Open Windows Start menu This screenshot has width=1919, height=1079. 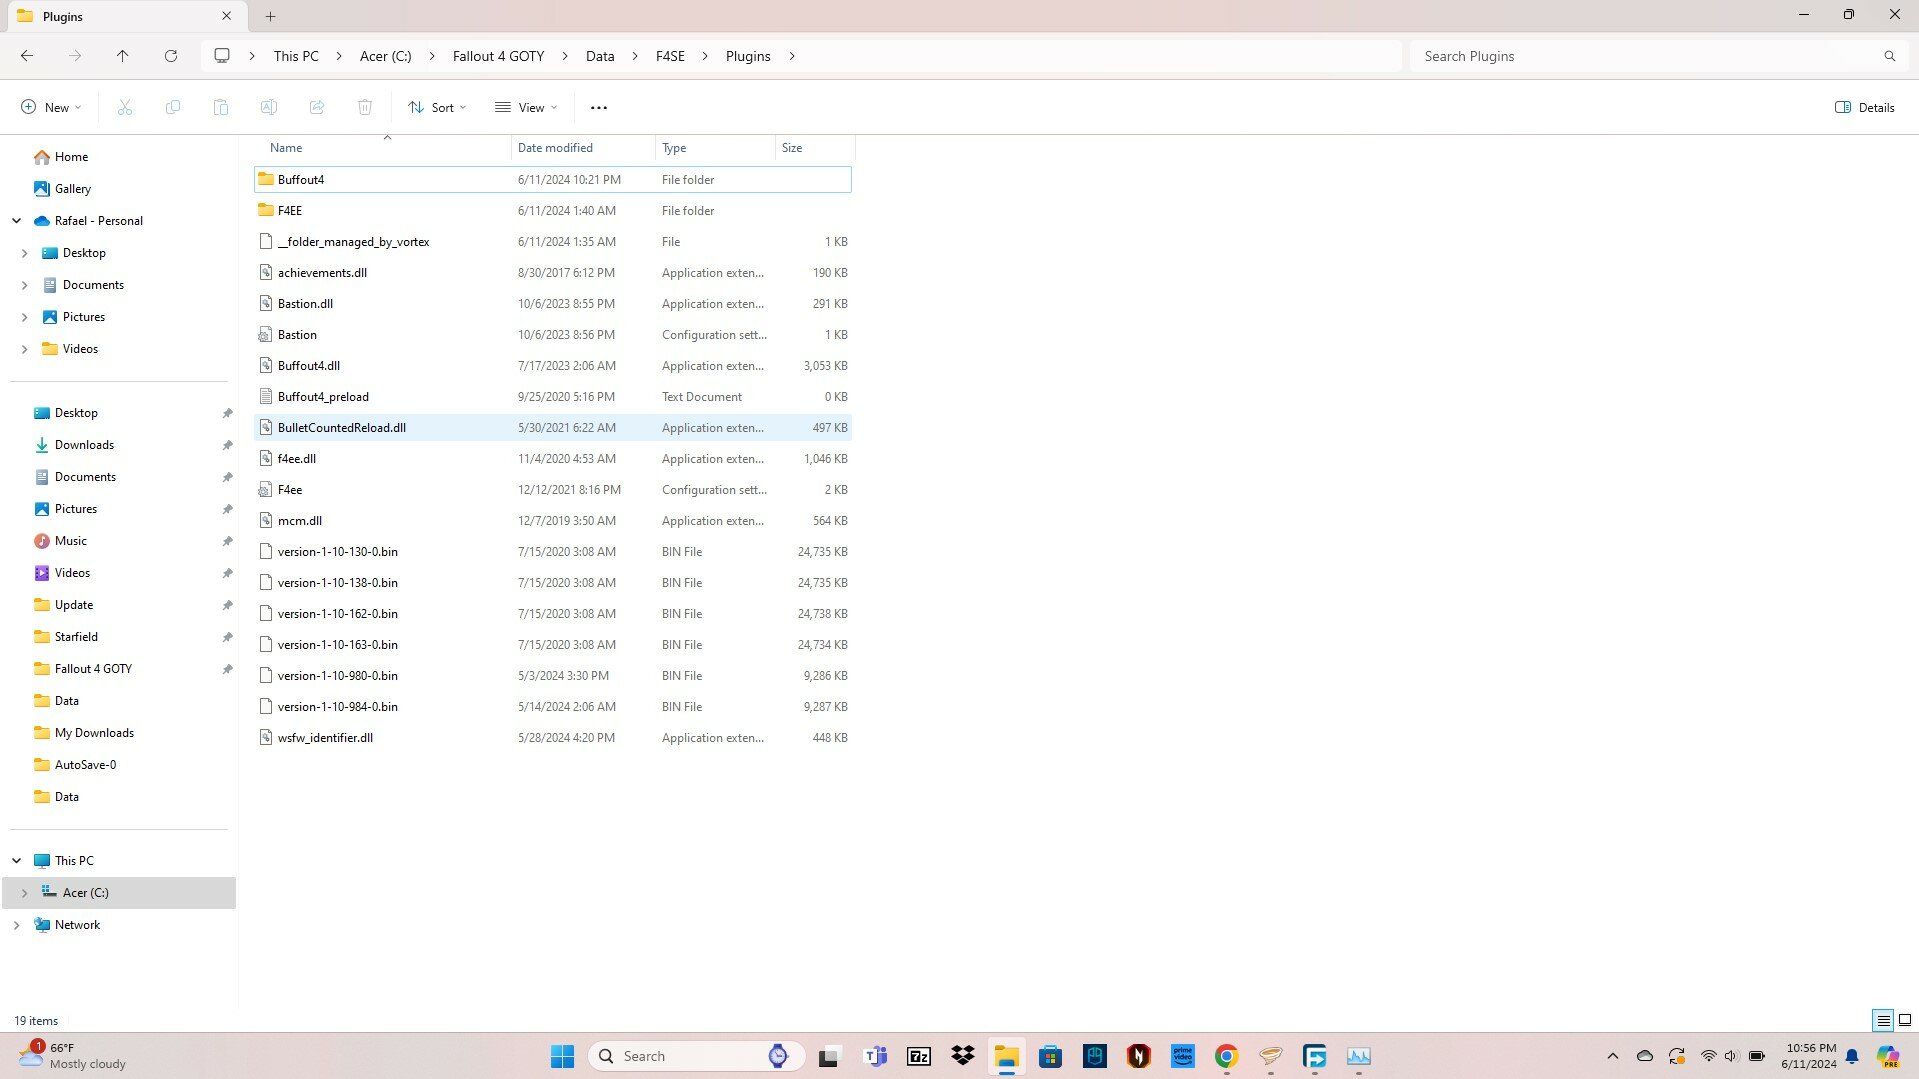click(563, 1056)
